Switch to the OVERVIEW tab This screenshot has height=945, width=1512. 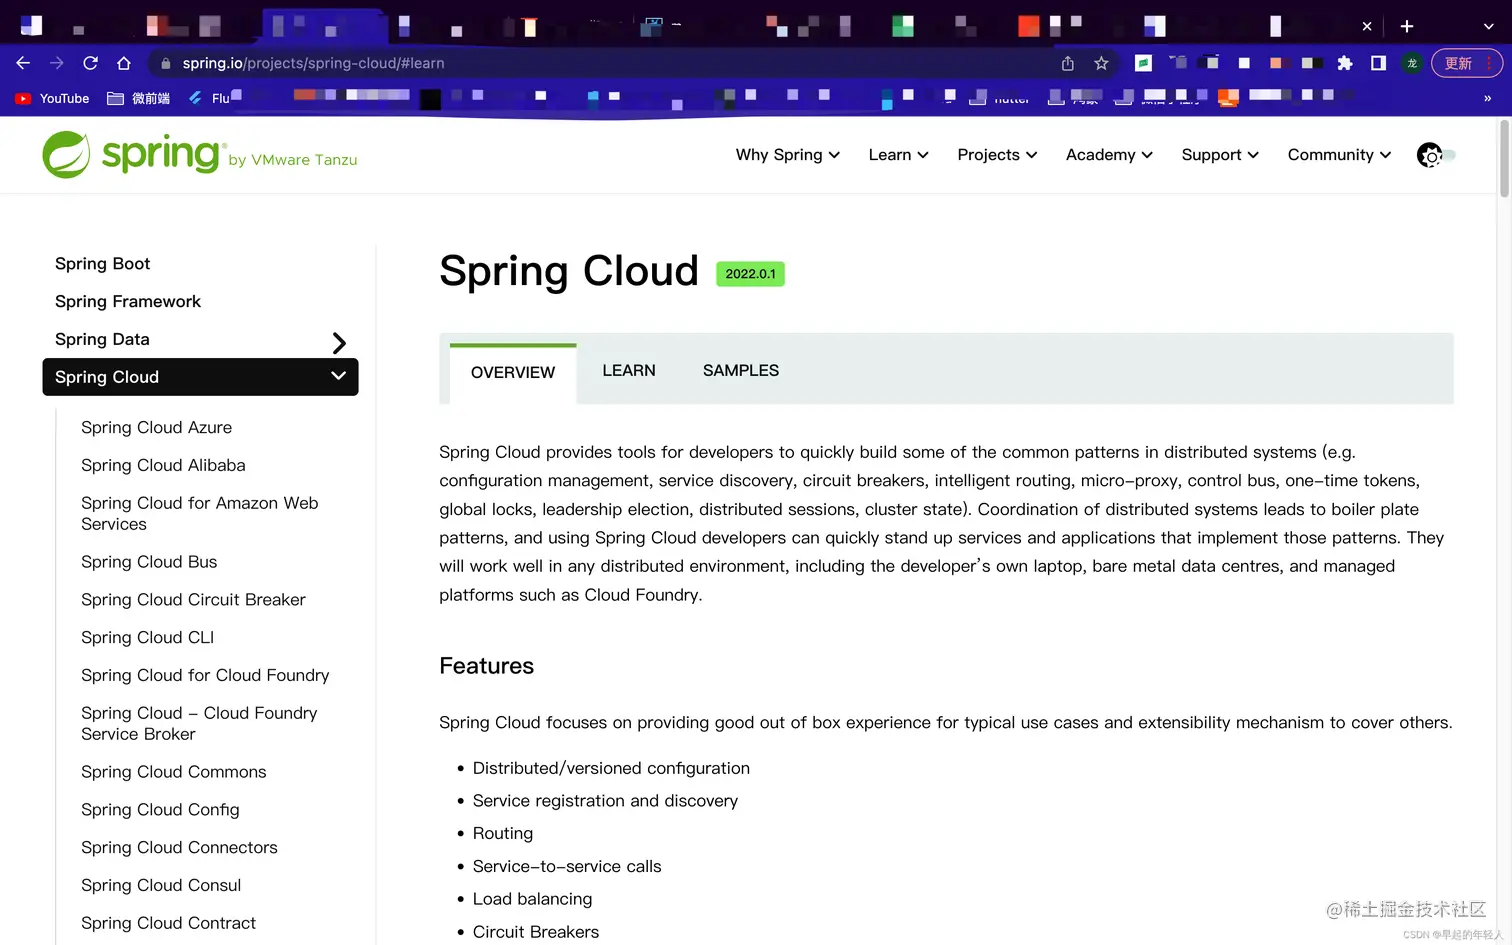[513, 373]
